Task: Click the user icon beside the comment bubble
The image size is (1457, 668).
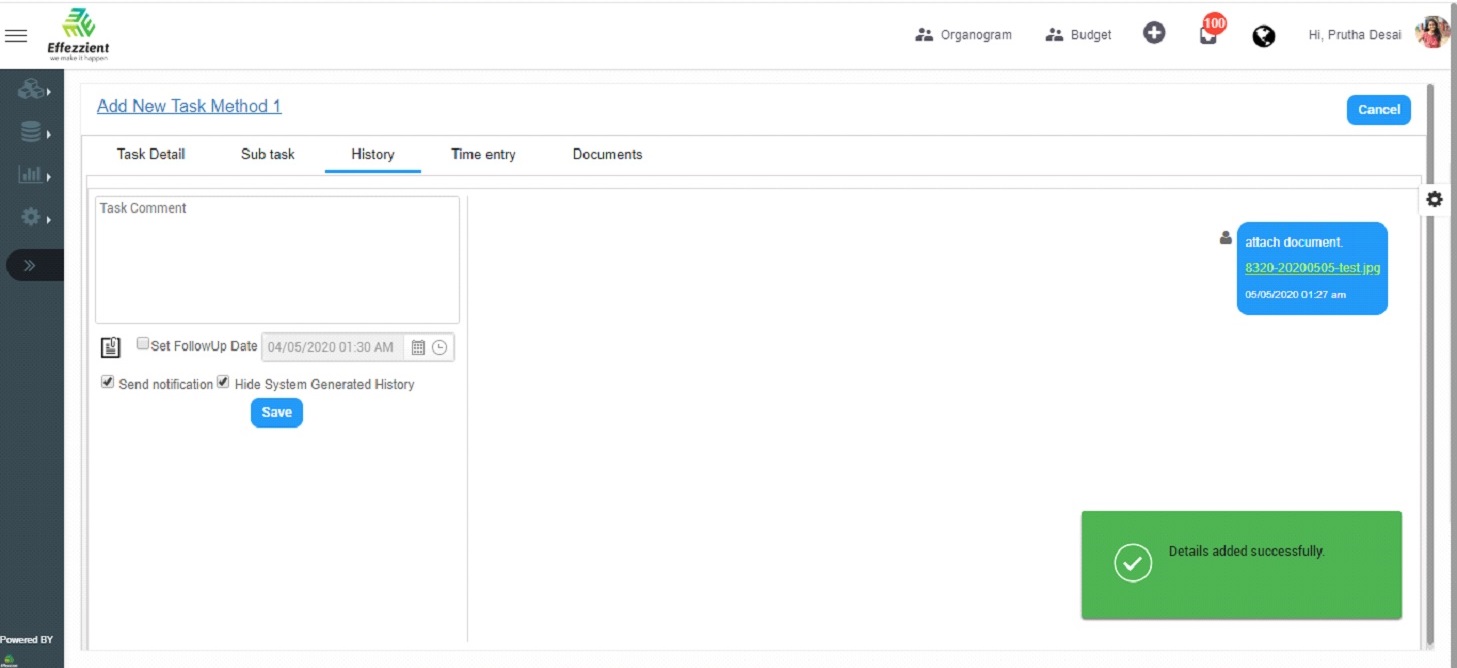Action: tap(1226, 238)
